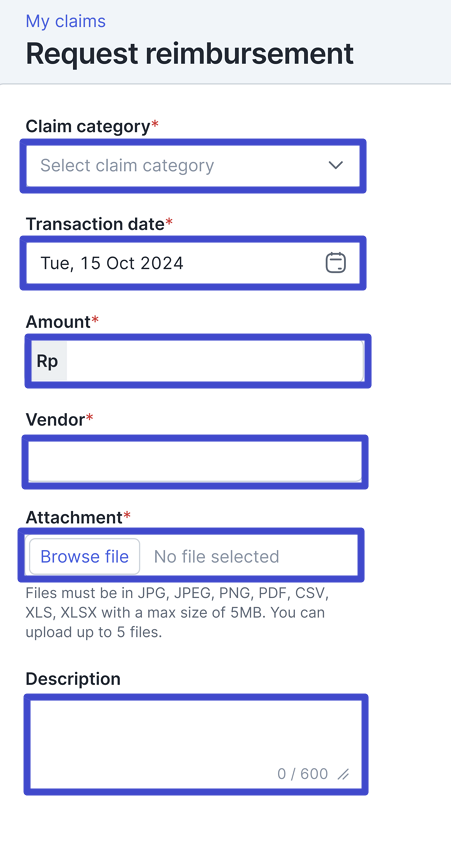Click the Description box resize handle icon
This screenshot has width=451, height=859.
pos(343,775)
